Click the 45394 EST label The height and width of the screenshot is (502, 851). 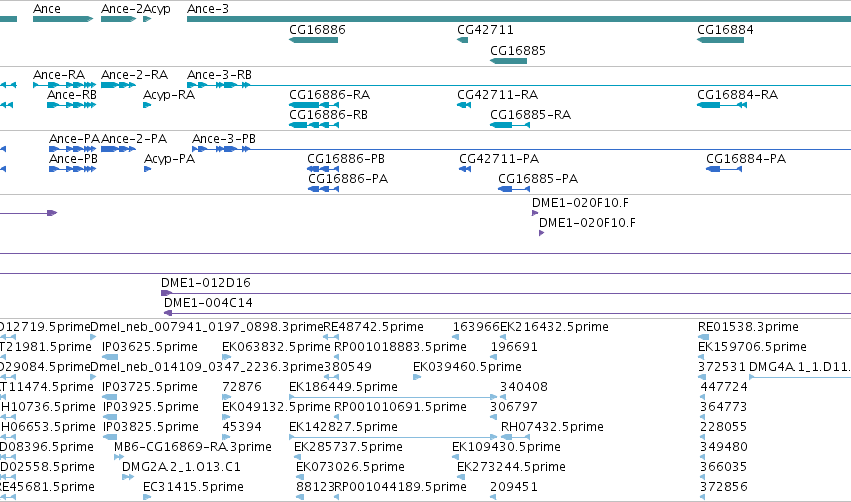coord(242,427)
